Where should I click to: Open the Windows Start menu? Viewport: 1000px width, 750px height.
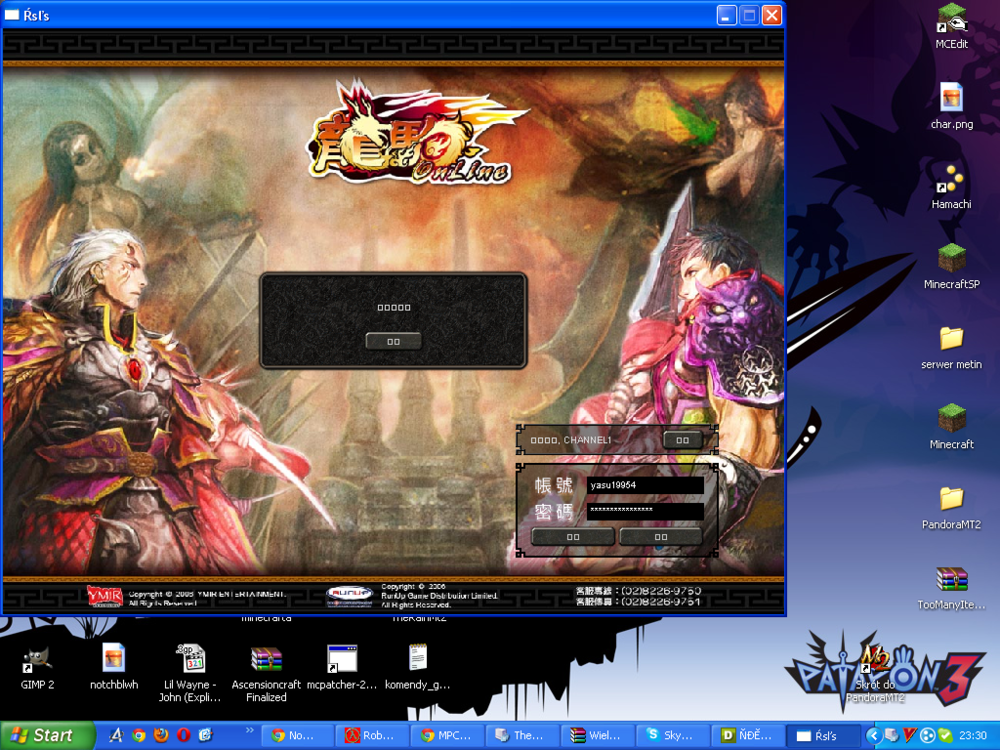click(47, 735)
